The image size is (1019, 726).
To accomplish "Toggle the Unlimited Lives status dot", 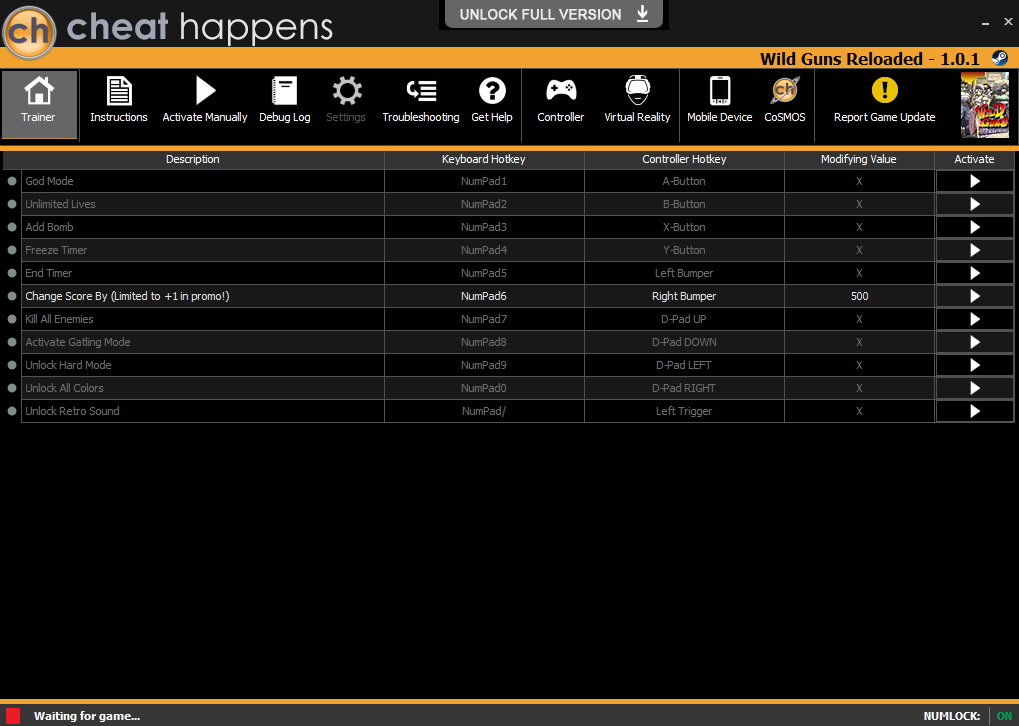I will coord(12,204).
